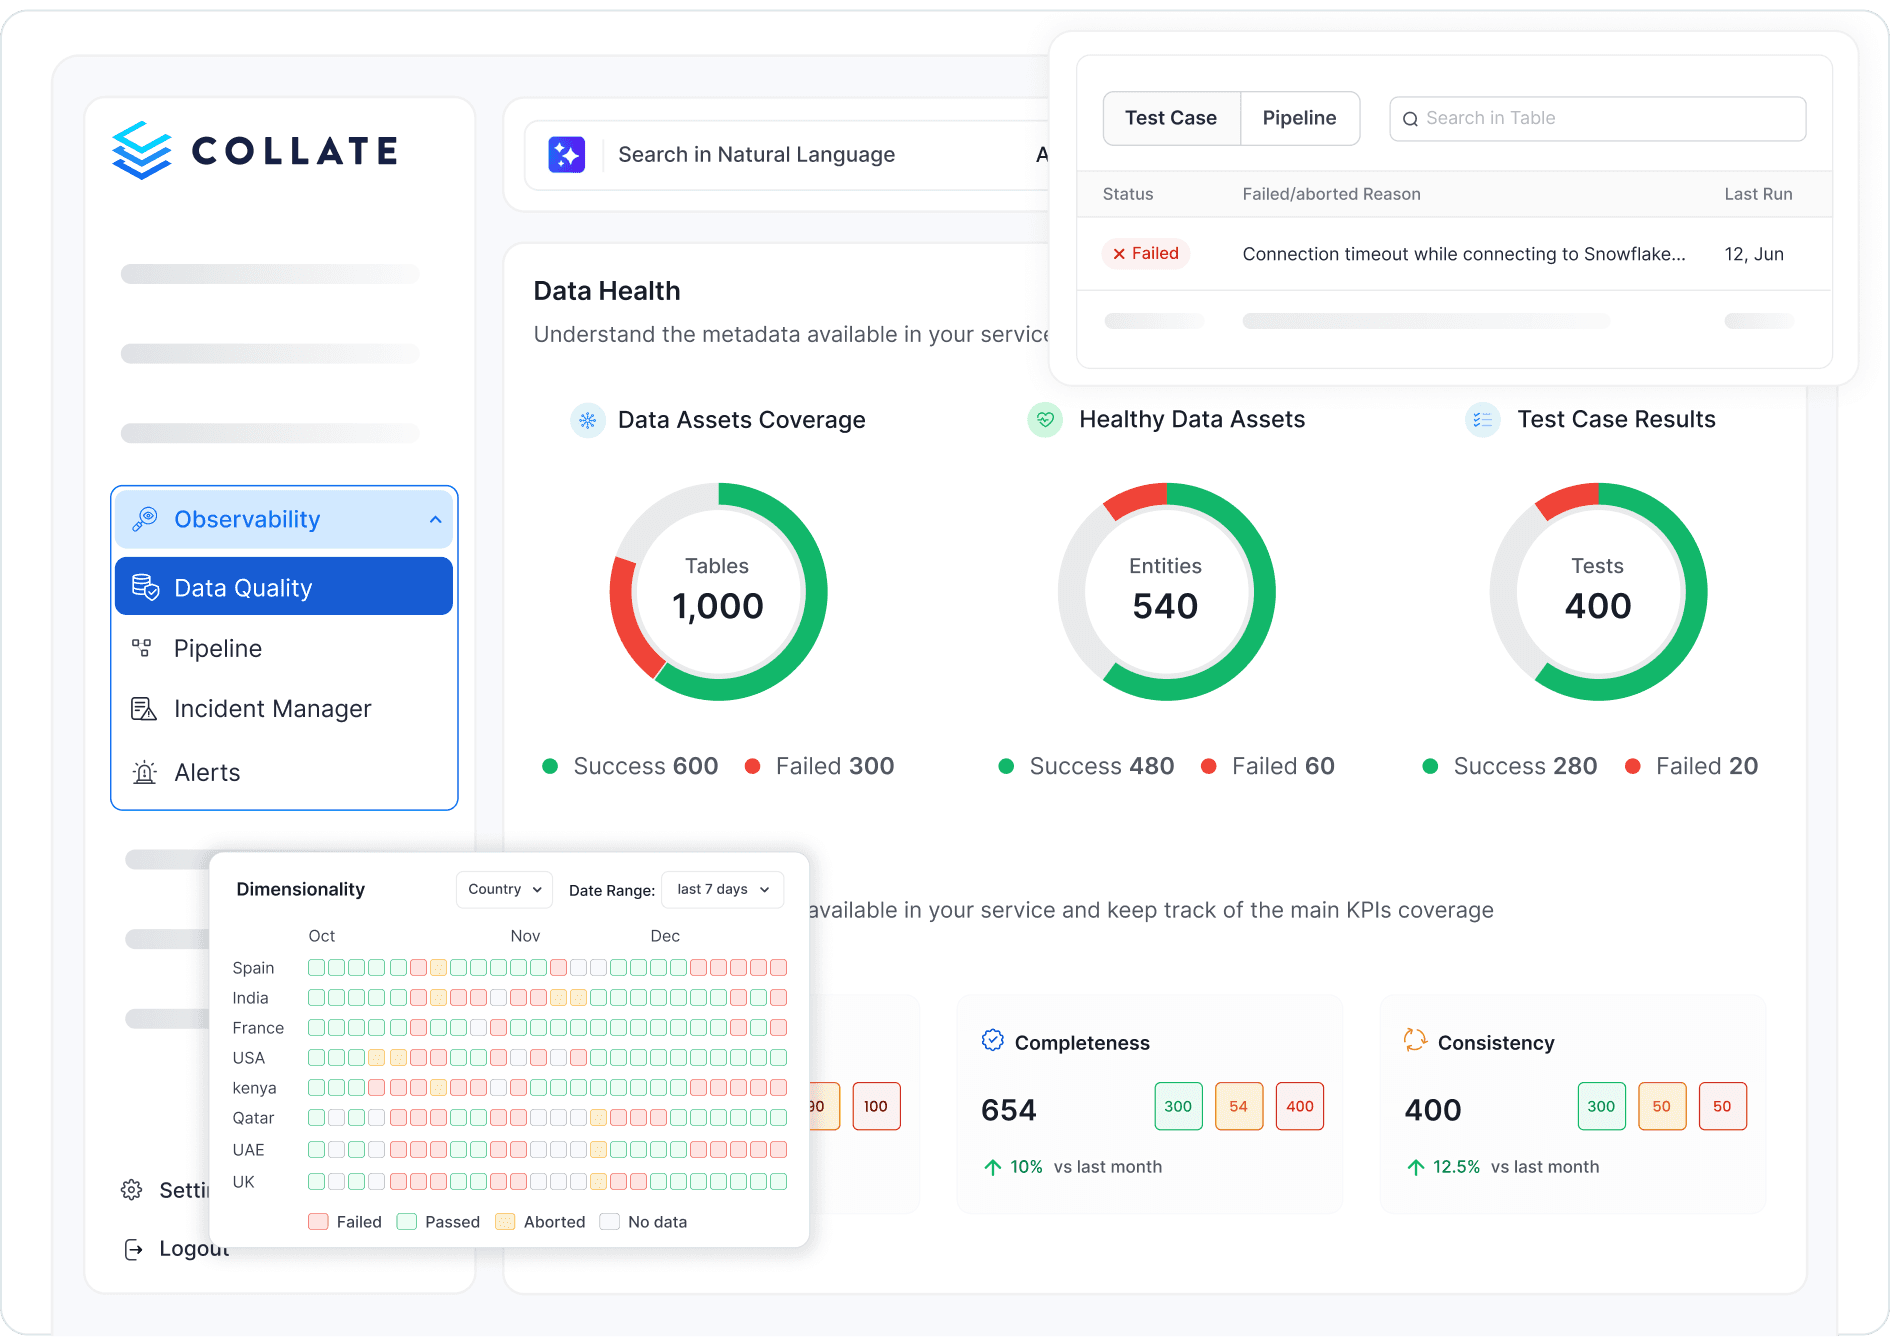The width and height of the screenshot is (1890, 1337).
Task: Click the AI sparkle search icon
Action: 566,155
